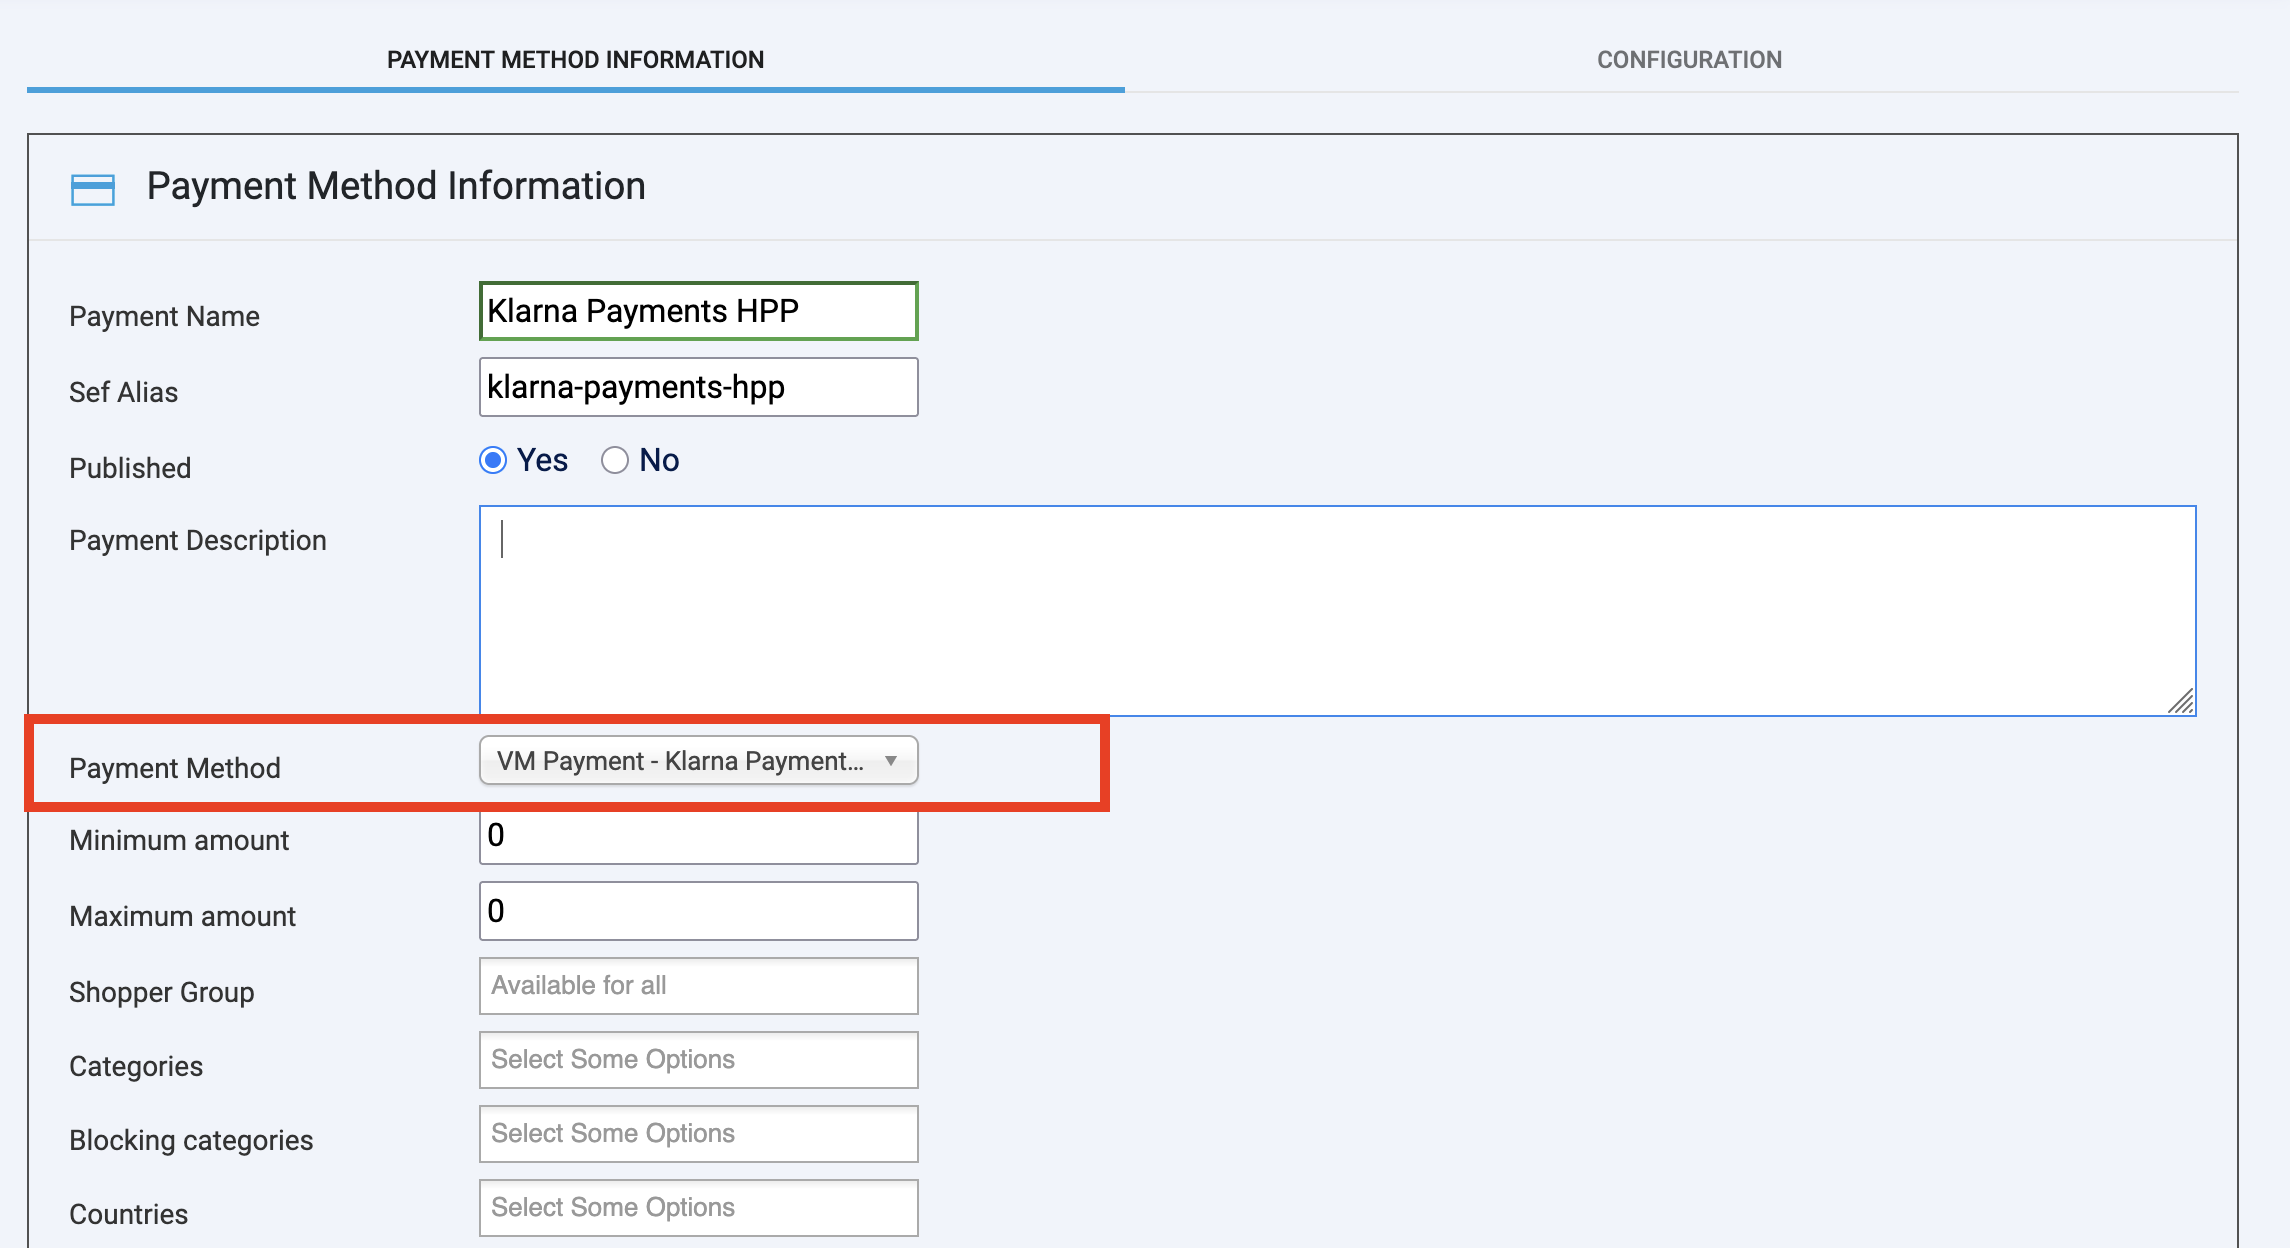Switch to the CONFIGURATION tab
The width and height of the screenshot is (2290, 1248).
point(1689,59)
